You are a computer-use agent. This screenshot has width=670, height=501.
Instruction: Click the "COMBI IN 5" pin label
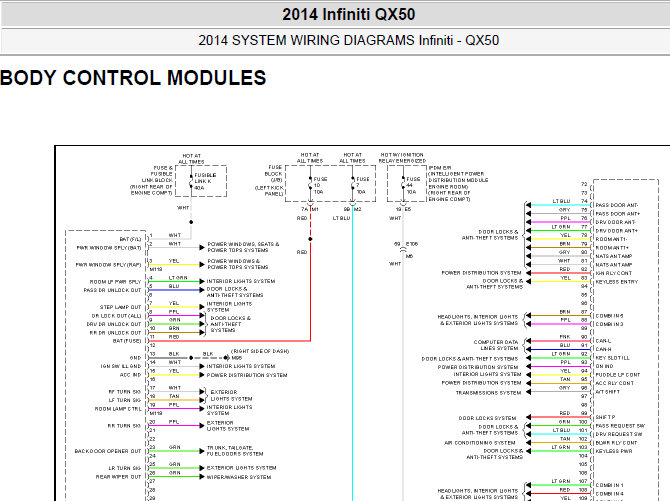pyautogui.click(x=609, y=315)
